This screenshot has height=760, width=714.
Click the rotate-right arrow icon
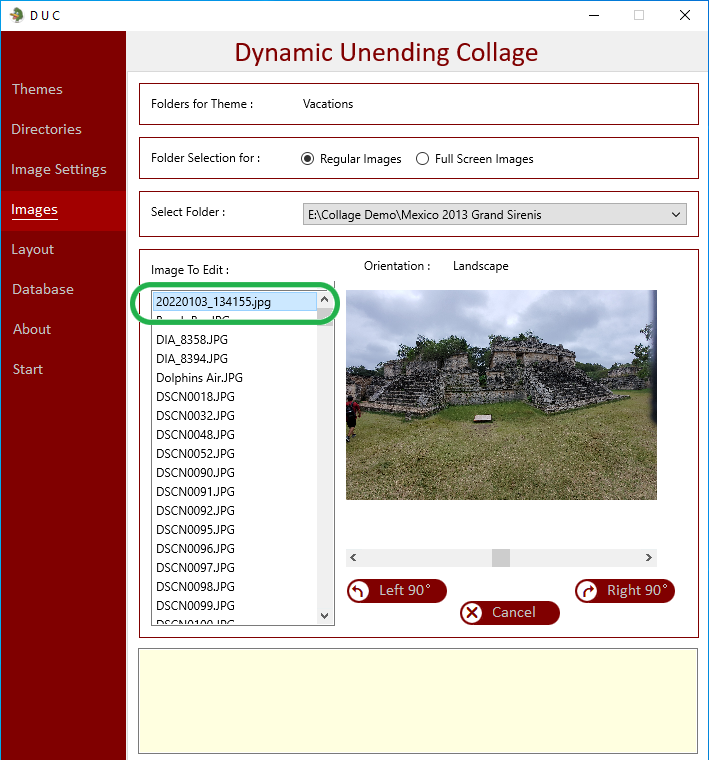click(587, 591)
